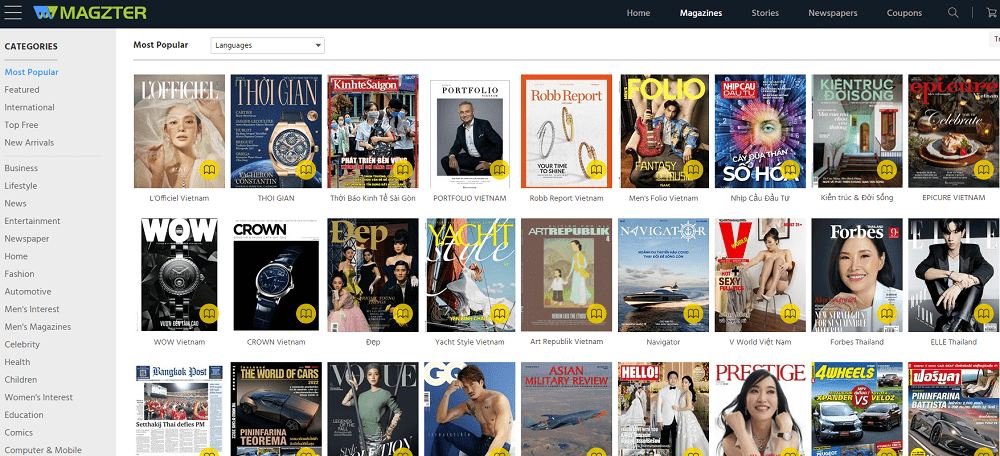The image size is (1000, 456).
Task: Select Newspaper category in sidebar
Action: pyautogui.click(x=27, y=239)
